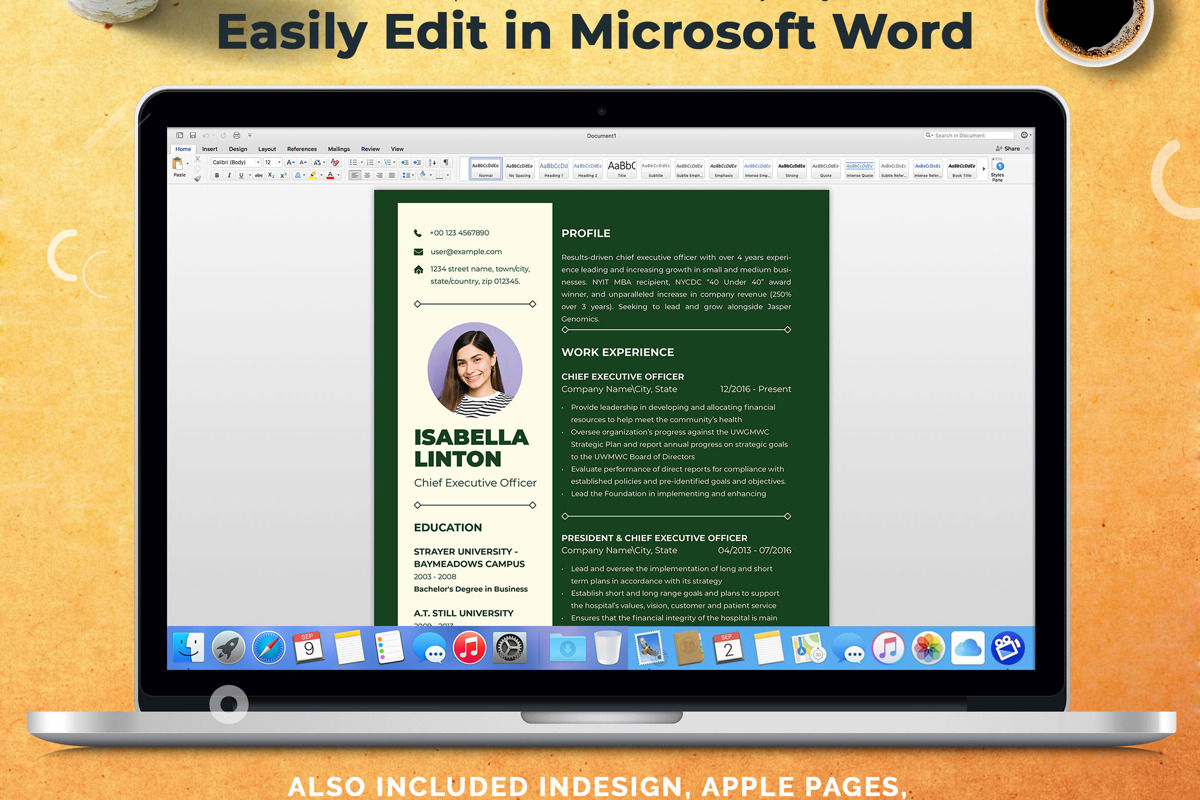Open the Styles Pane
The width and height of the screenshot is (1200, 800).
(x=1000, y=170)
